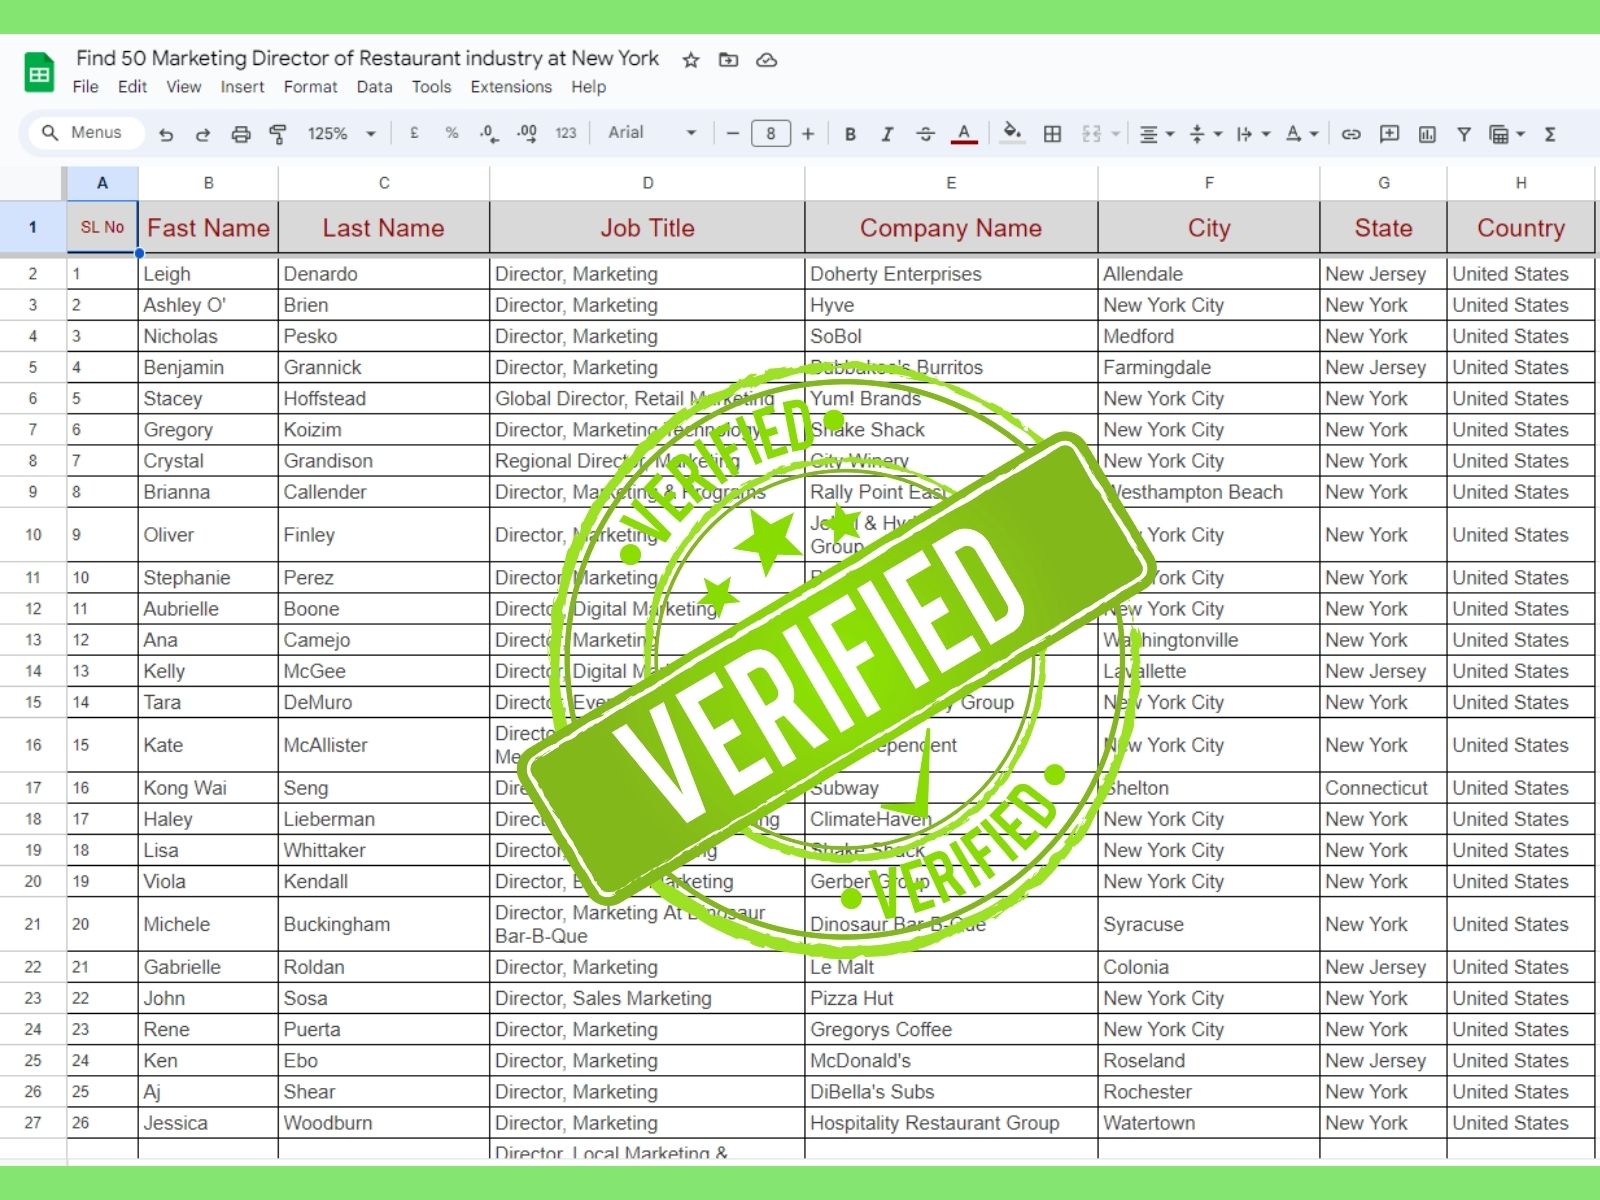Redo the last undone action
Screen dimensions: 1600x1200
203,134
